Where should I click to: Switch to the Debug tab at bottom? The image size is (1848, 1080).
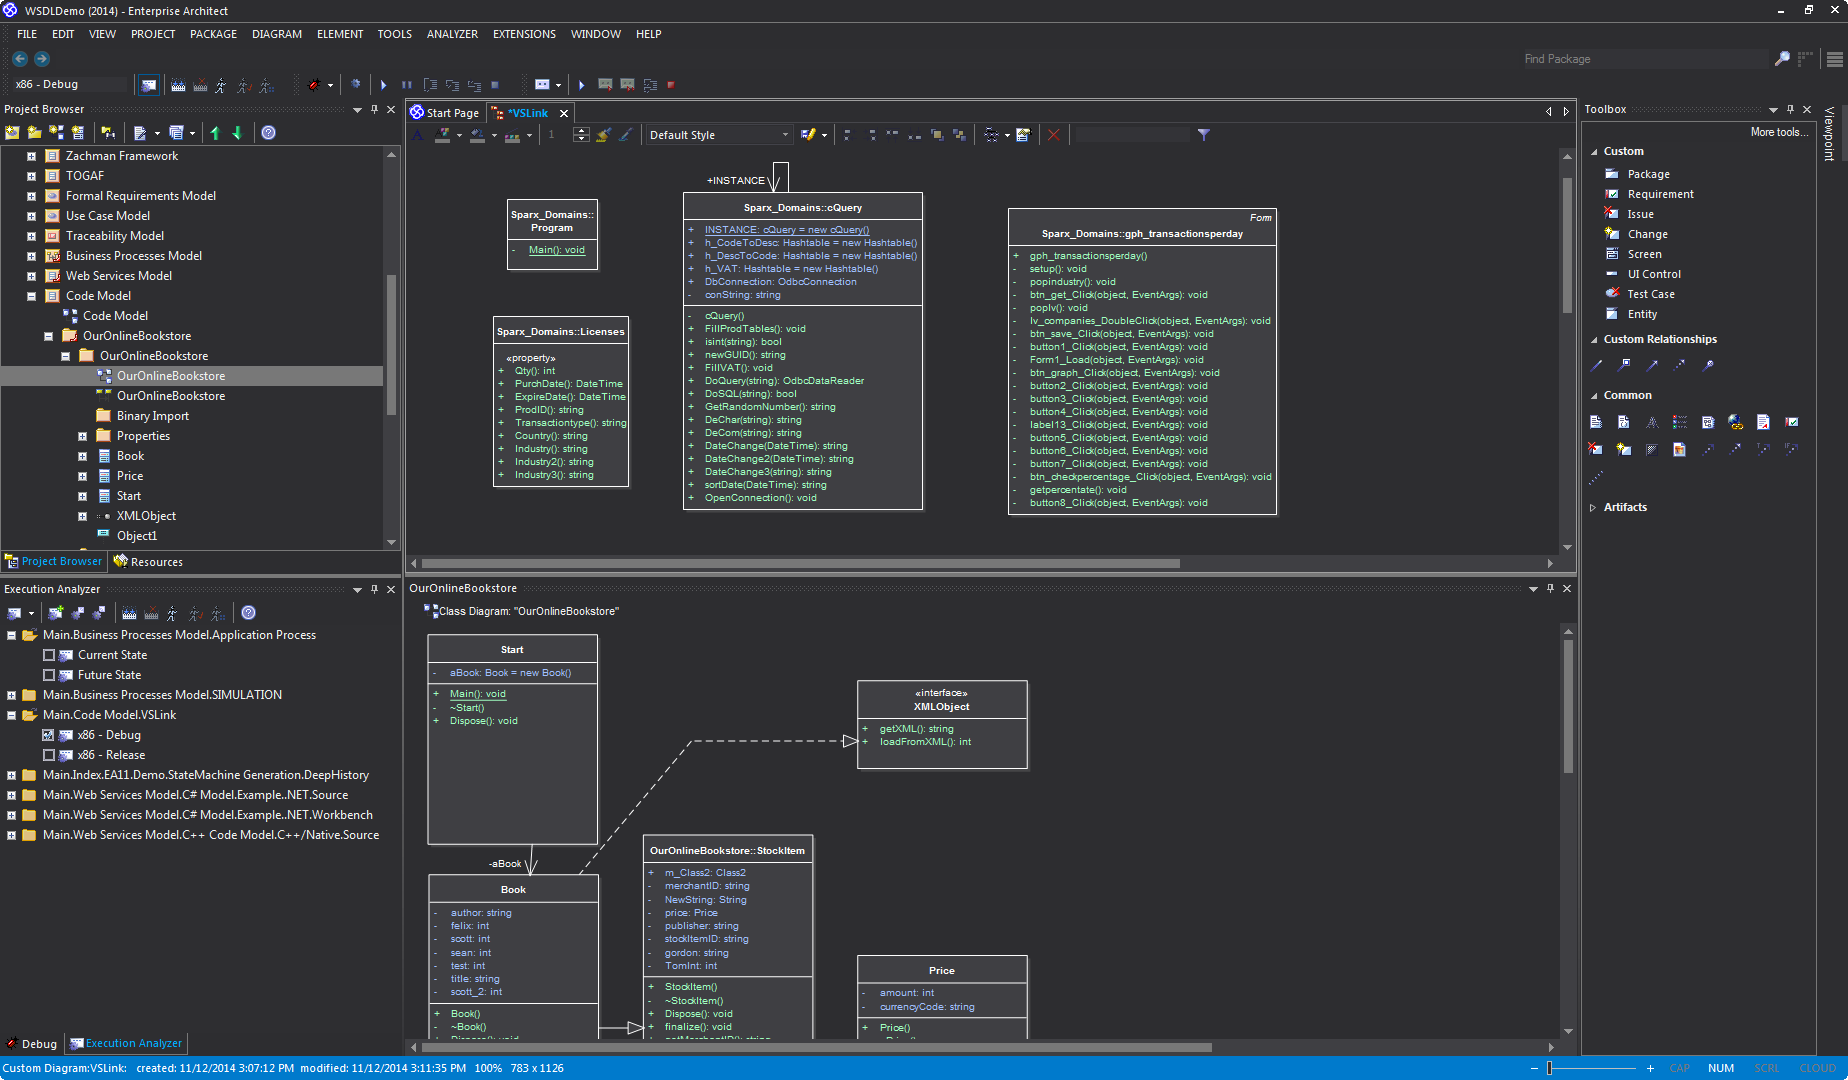pyautogui.click(x=32, y=1043)
